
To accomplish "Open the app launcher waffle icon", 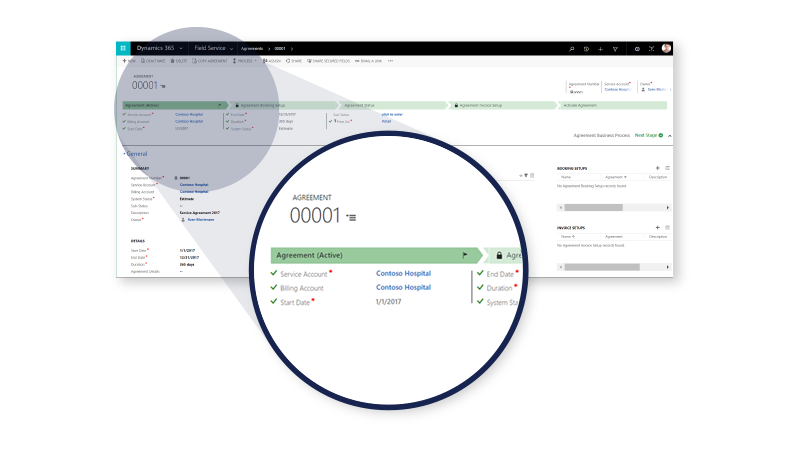I will click(123, 48).
